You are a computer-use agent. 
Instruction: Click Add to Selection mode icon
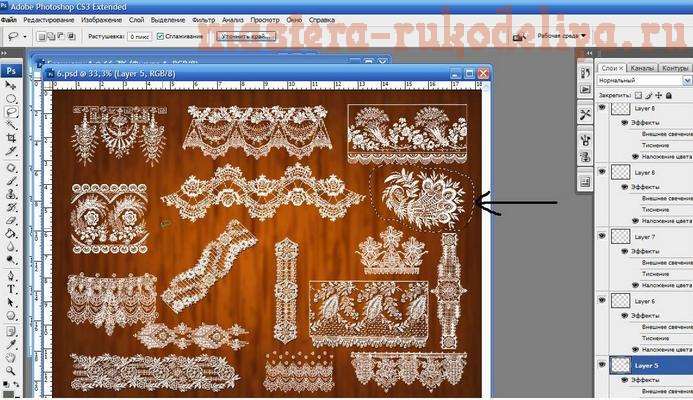(x=51, y=37)
